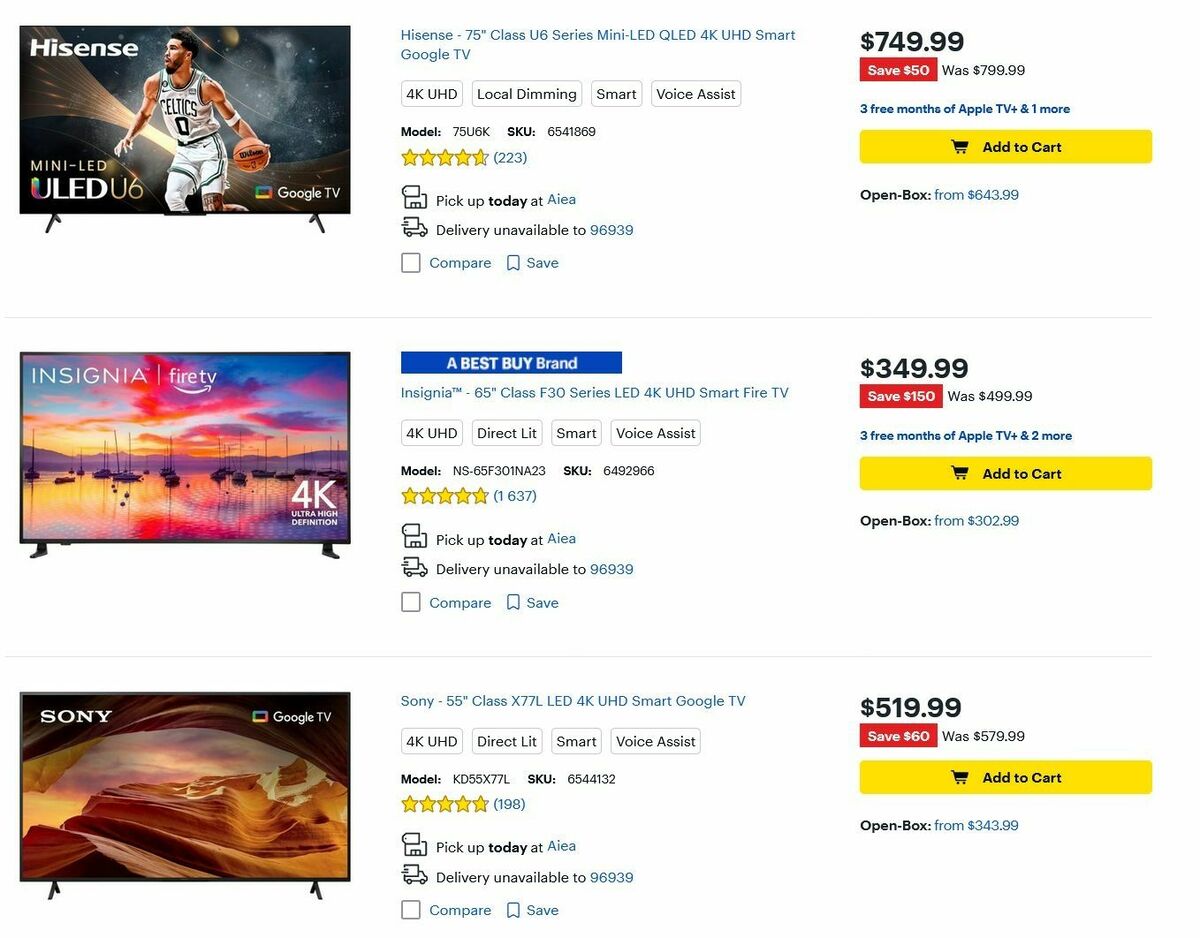Check the Compare box for the Insignia TV
Image resolution: width=1200 pixels, height=938 pixels.
410,602
